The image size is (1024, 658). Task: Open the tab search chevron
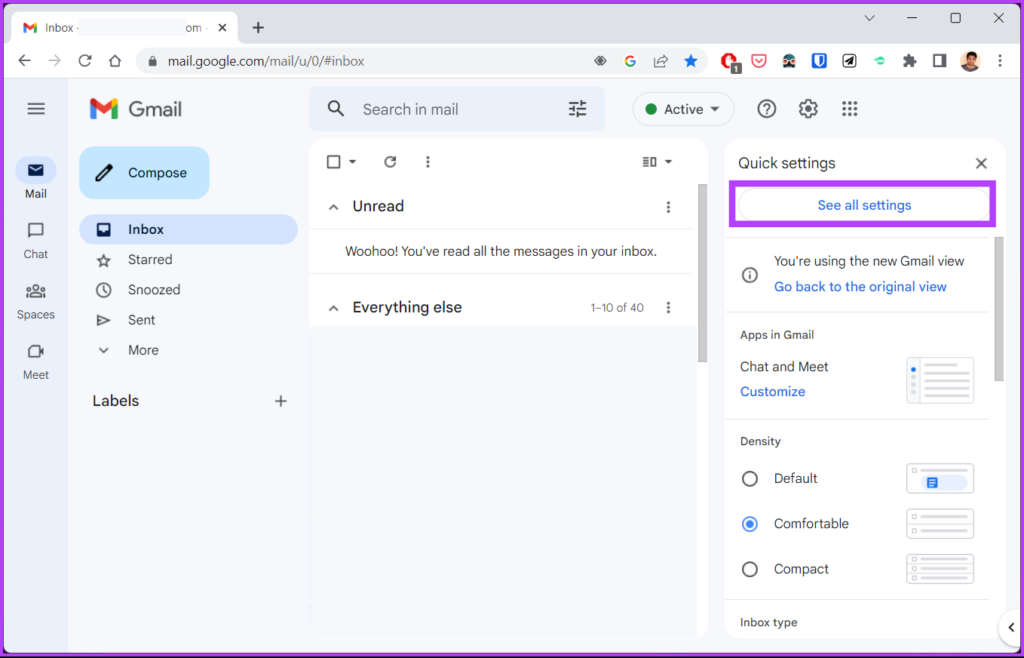click(x=869, y=18)
